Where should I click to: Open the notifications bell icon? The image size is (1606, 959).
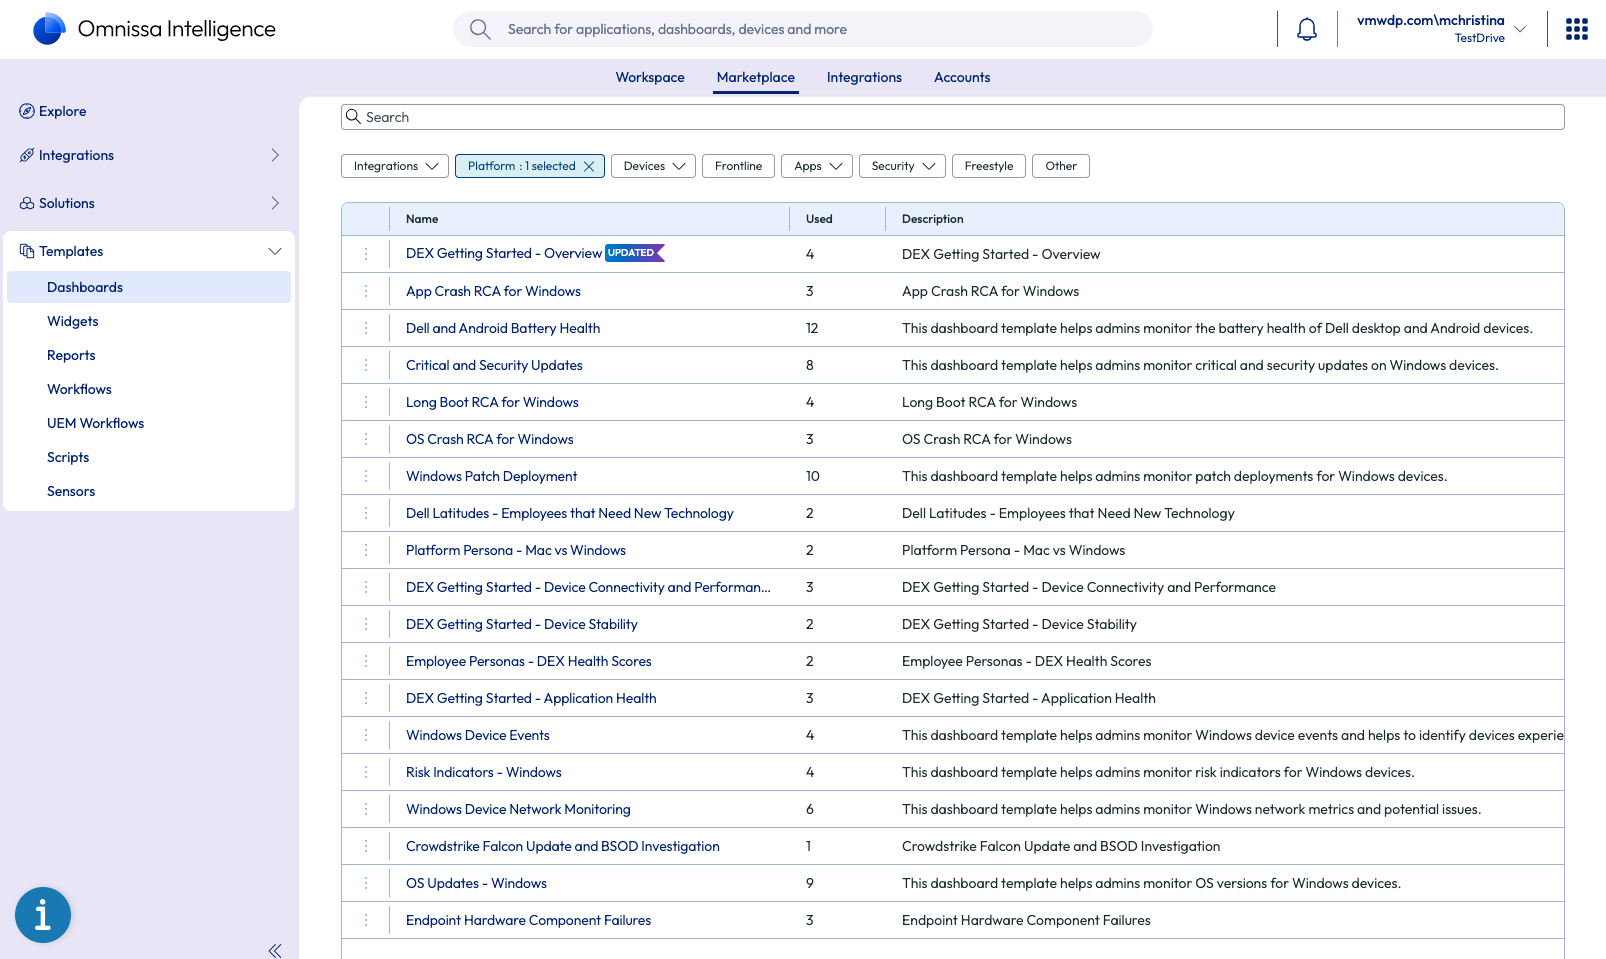coord(1306,30)
